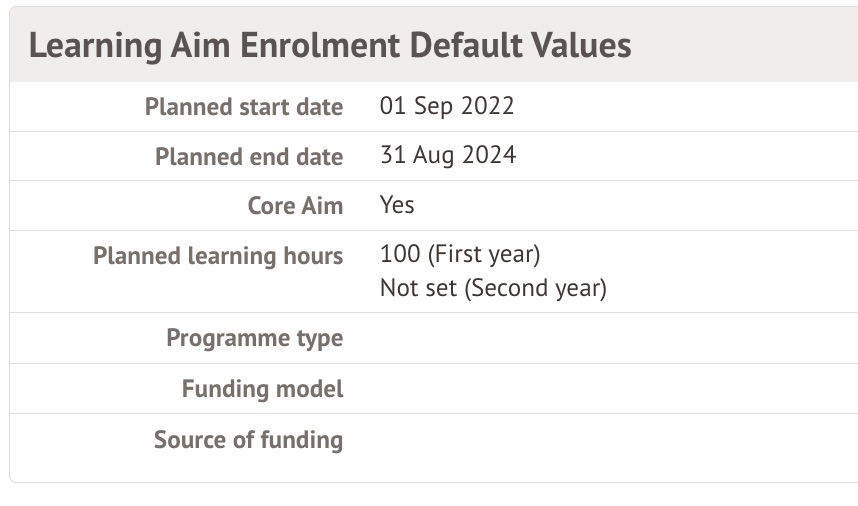The image size is (858, 506).
Task: Click the Planned learning hours label
Action: tap(218, 256)
